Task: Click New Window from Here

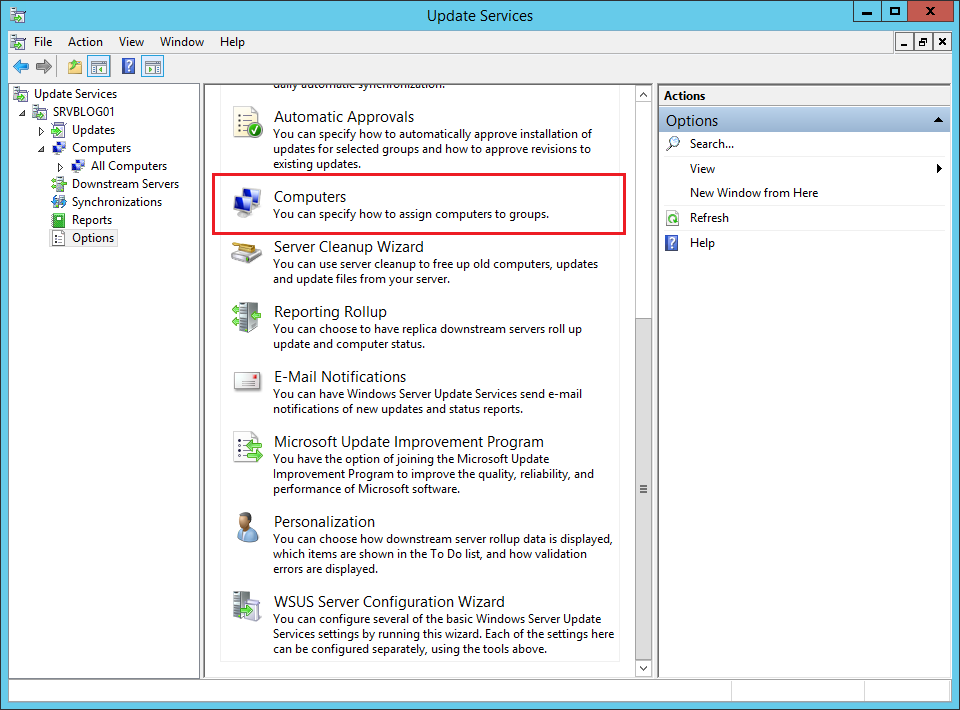Action: (754, 193)
